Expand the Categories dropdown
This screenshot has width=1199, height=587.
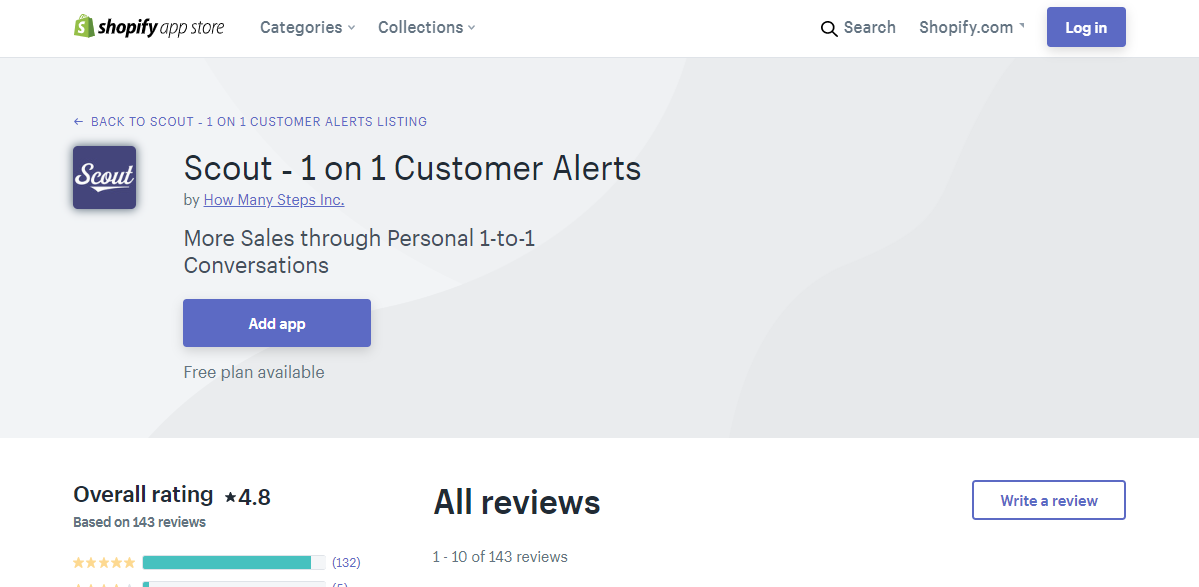(x=307, y=28)
